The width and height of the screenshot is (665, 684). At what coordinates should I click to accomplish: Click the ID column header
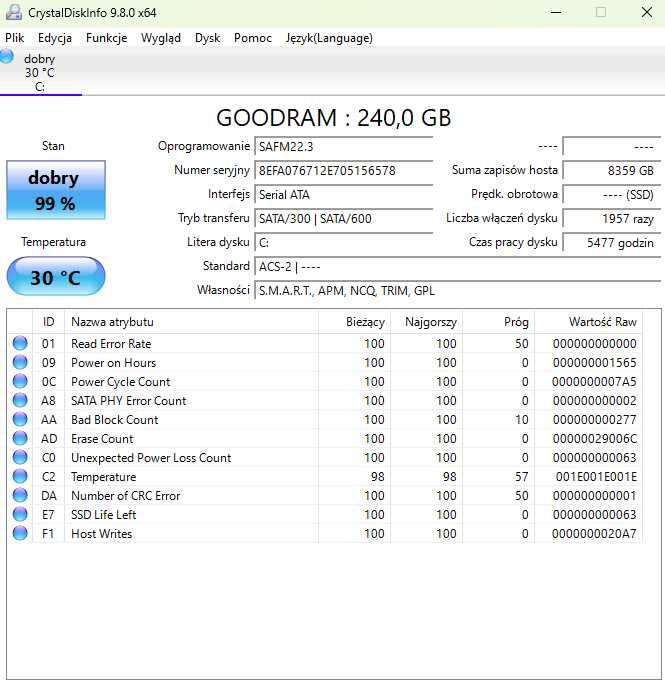coord(48,322)
